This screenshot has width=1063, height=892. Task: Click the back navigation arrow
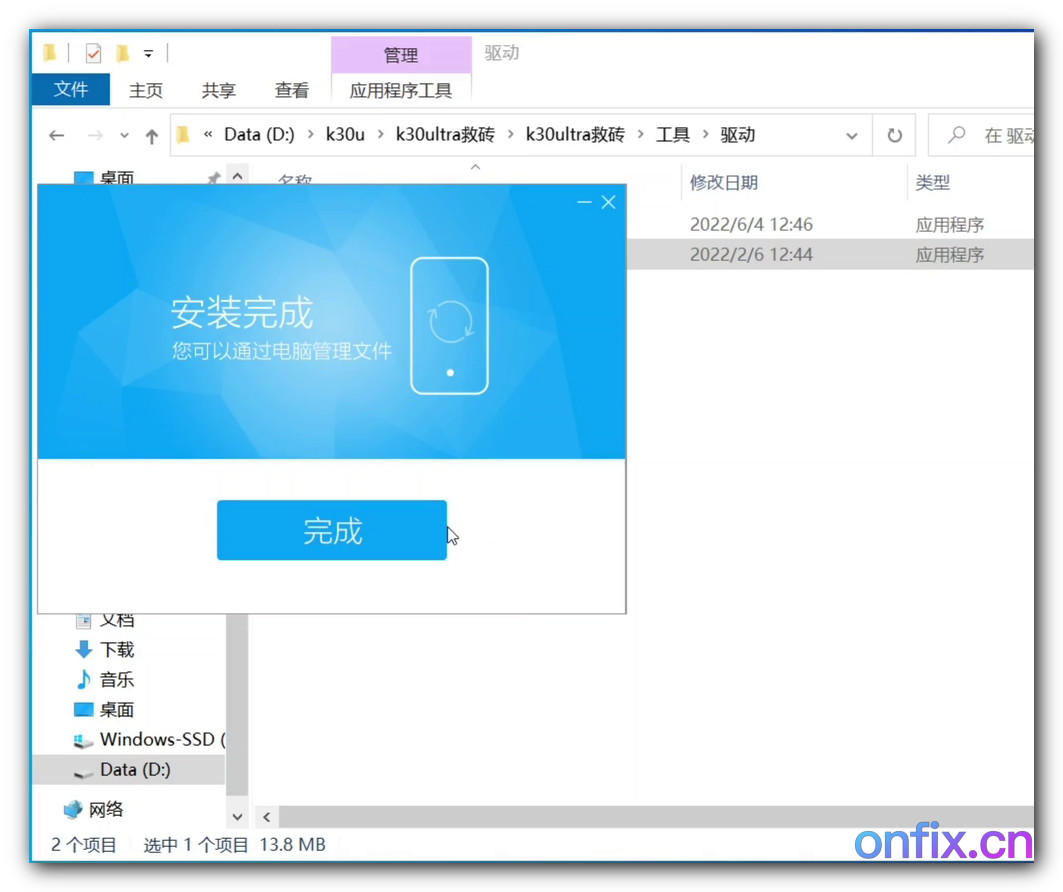click(x=57, y=135)
